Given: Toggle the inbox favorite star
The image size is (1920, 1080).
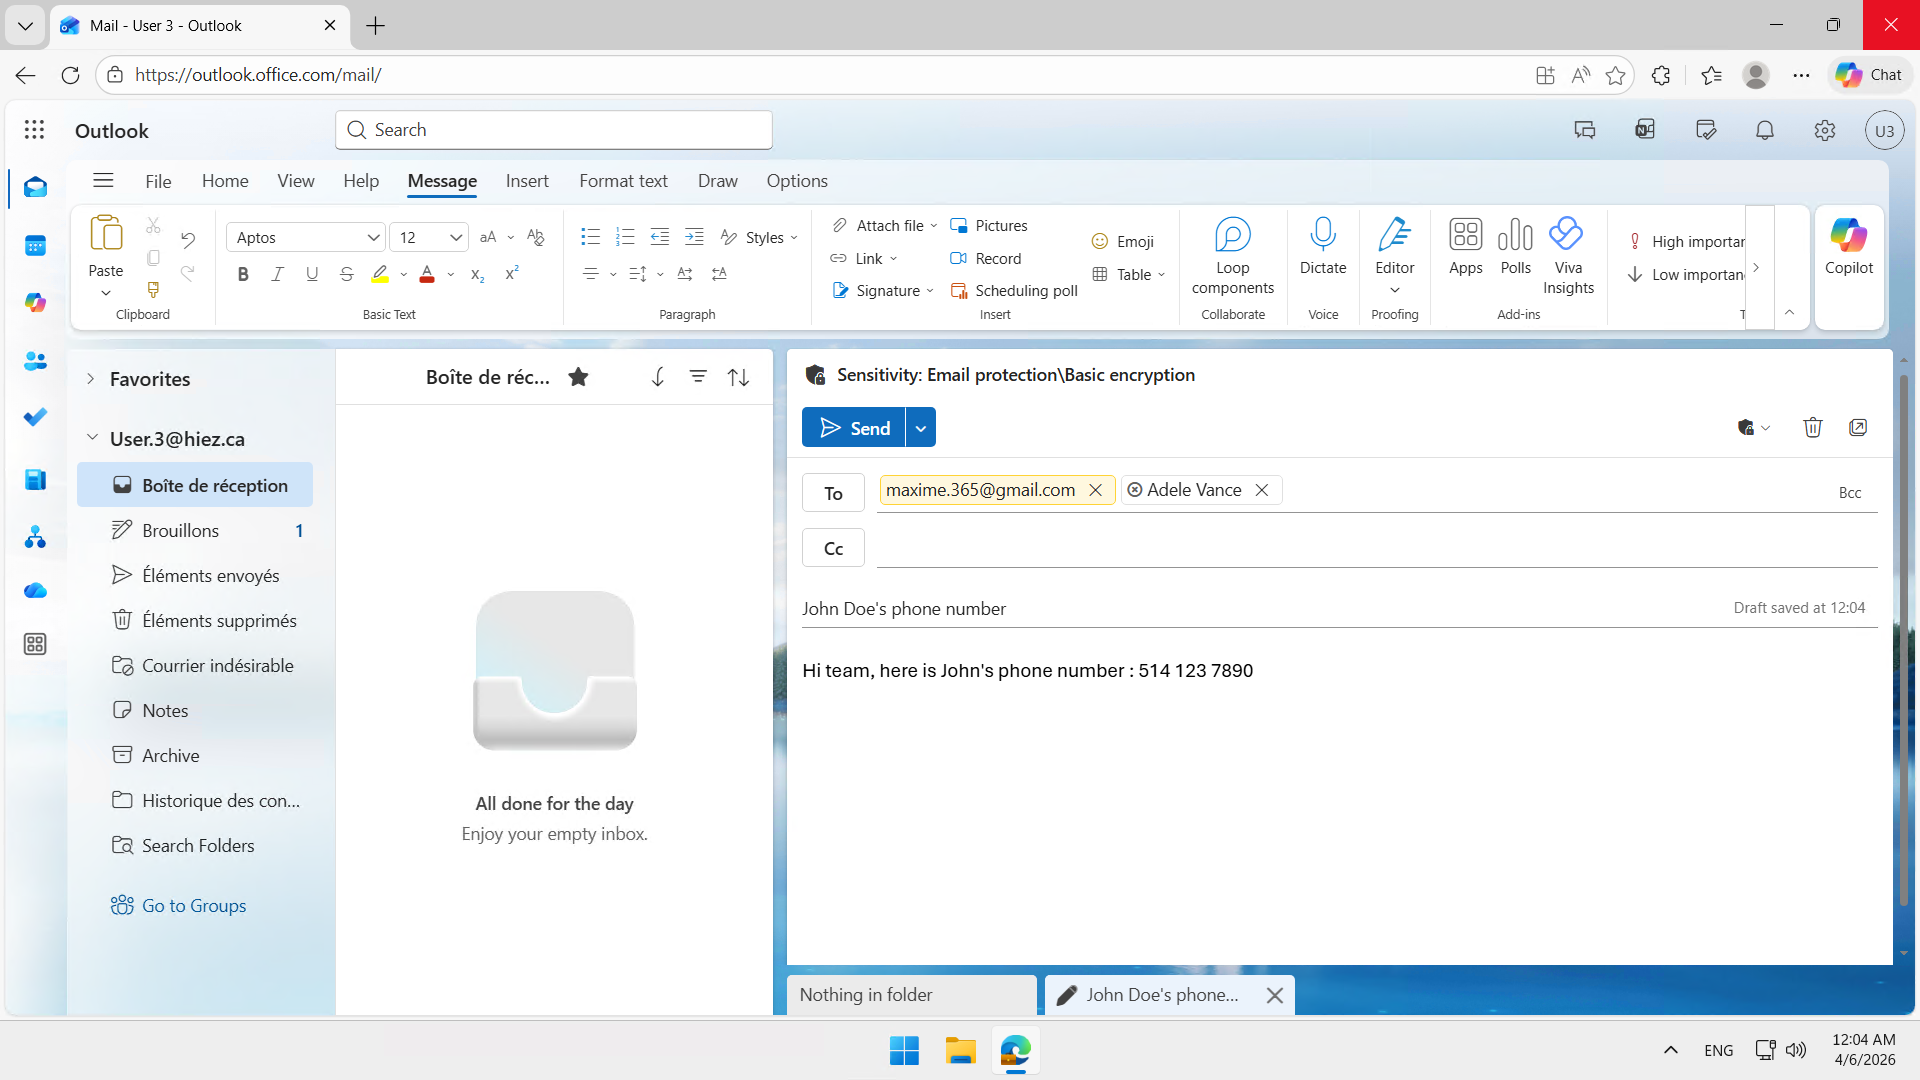Looking at the screenshot, I should (x=578, y=377).
